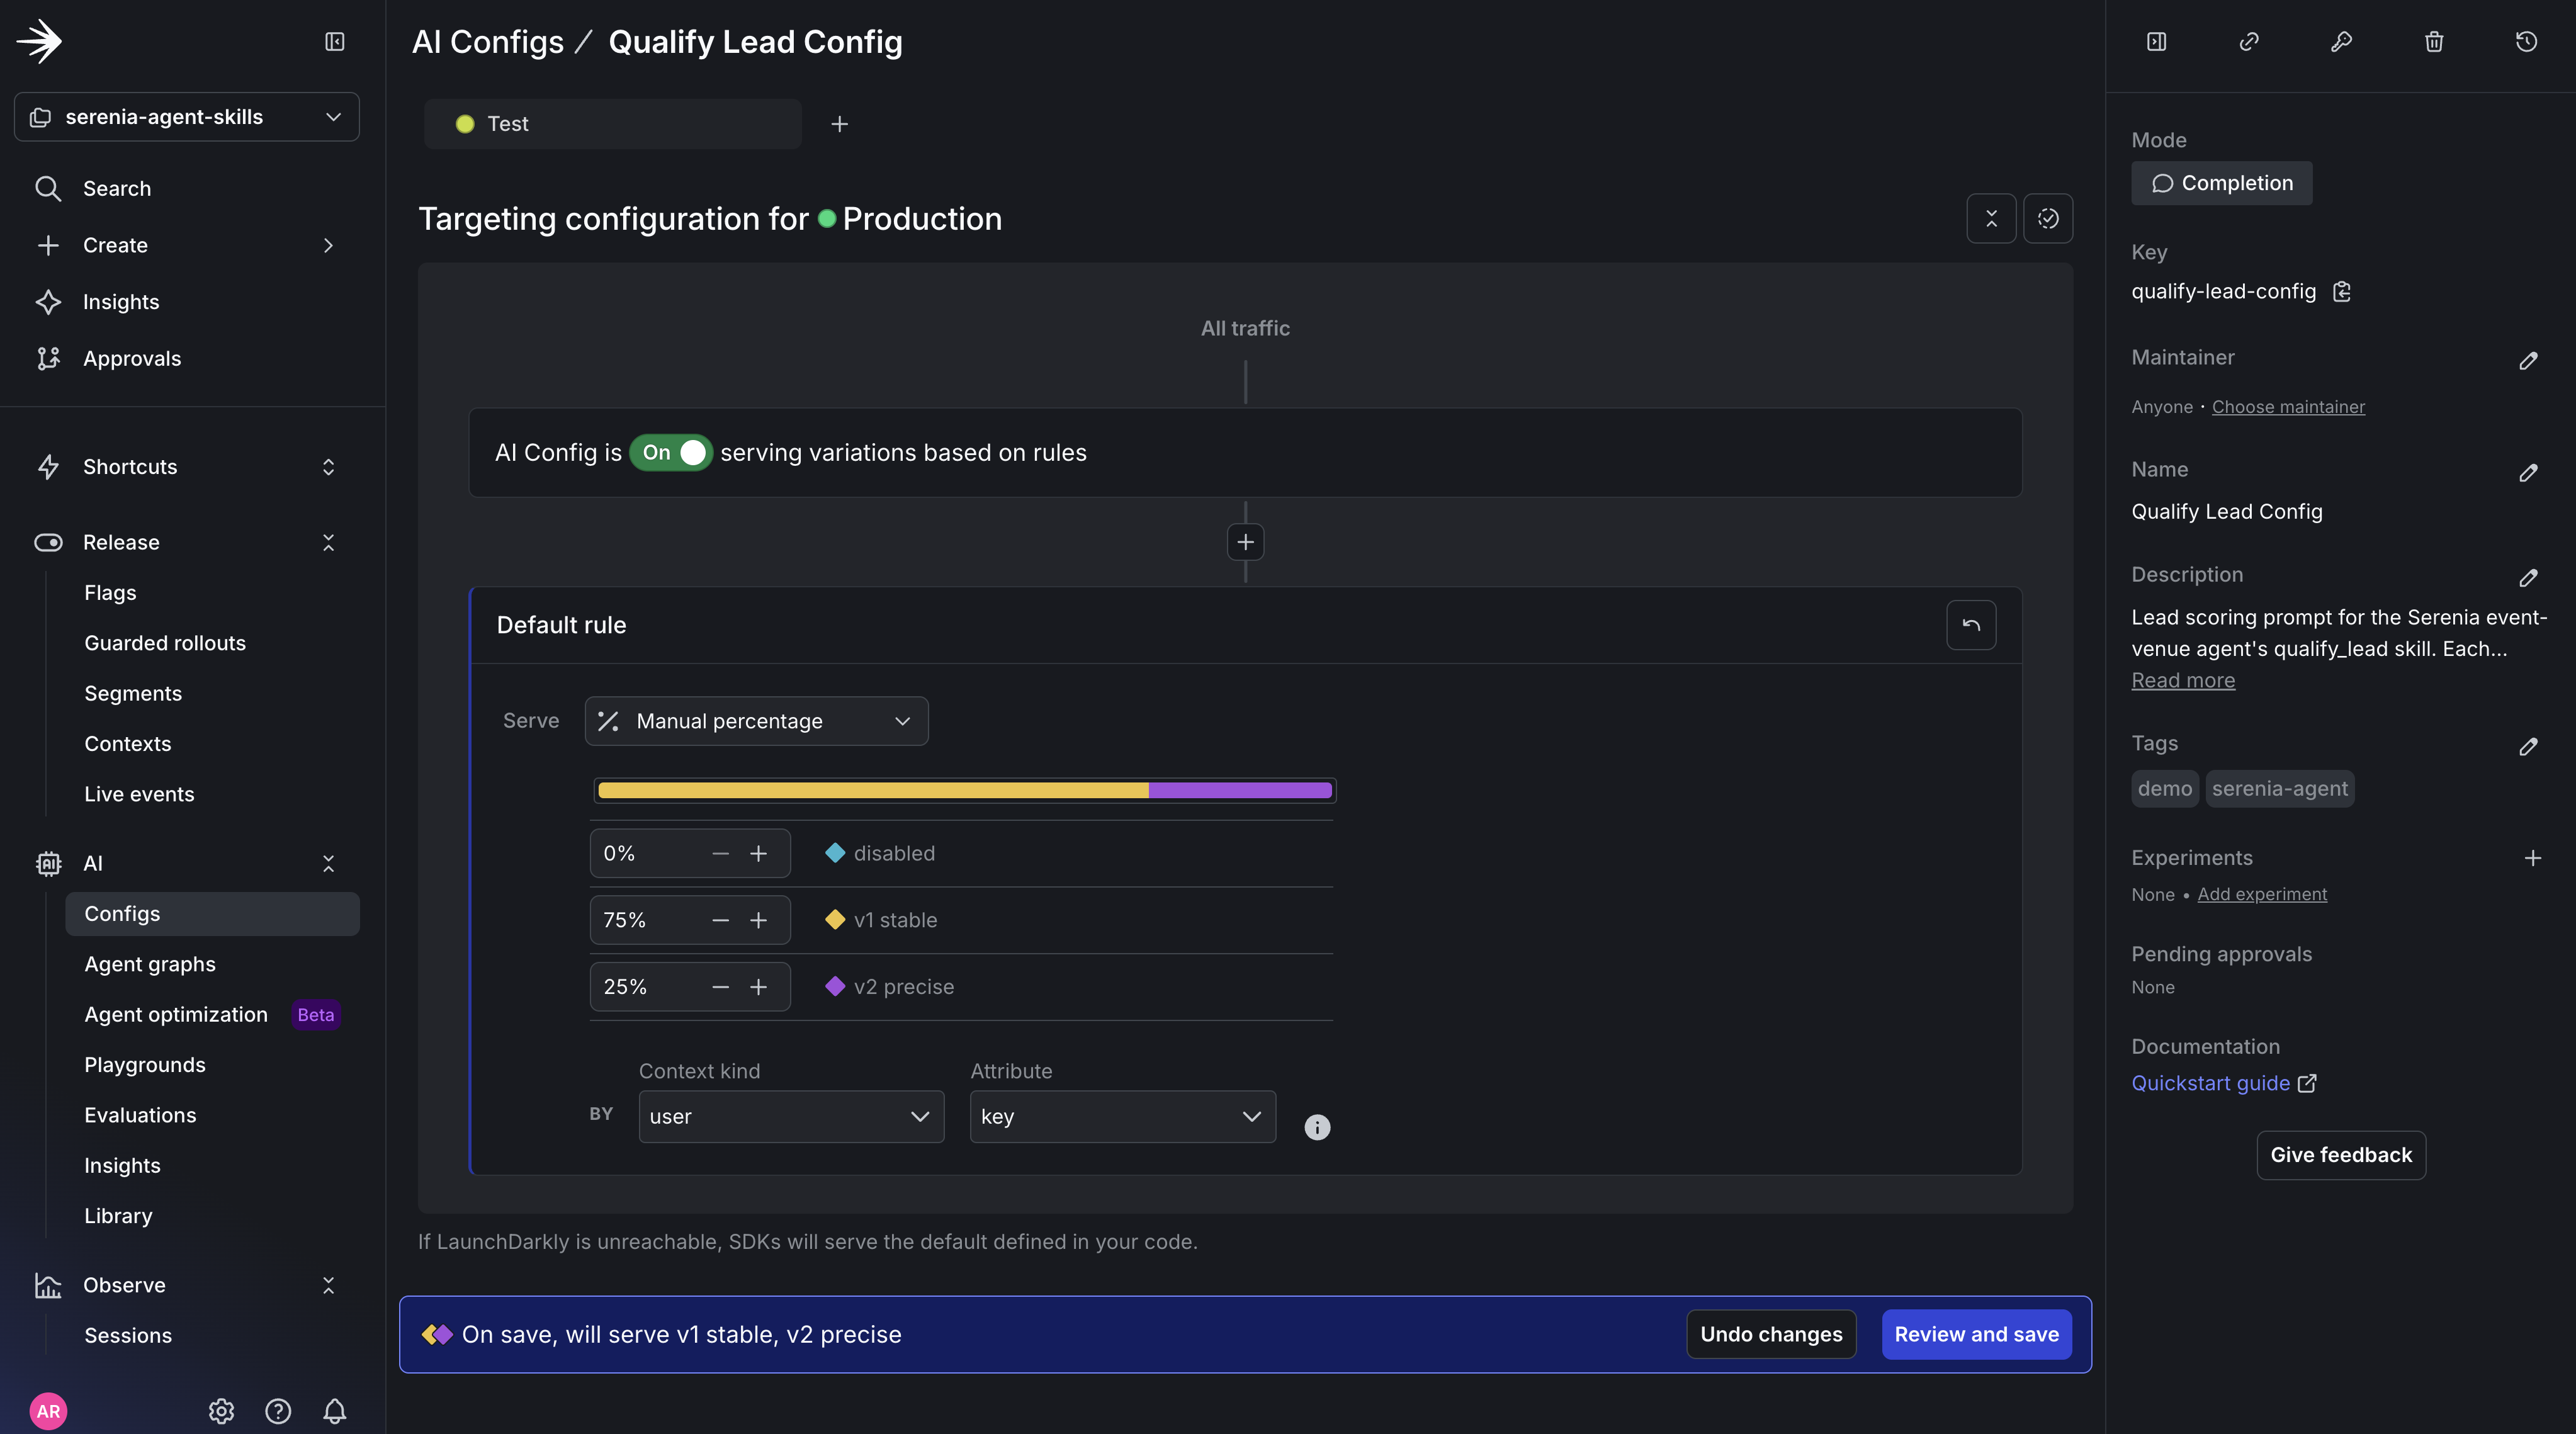Collapse the left sidebar panel icon

click(335, 41)
